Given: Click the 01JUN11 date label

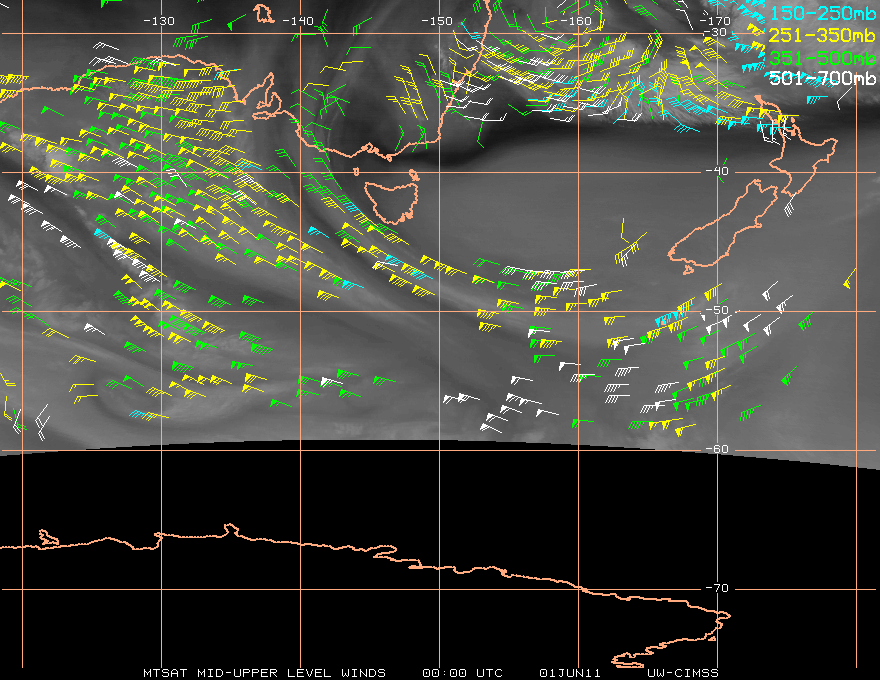Looking at the screenshot, I should pos(570,673).
